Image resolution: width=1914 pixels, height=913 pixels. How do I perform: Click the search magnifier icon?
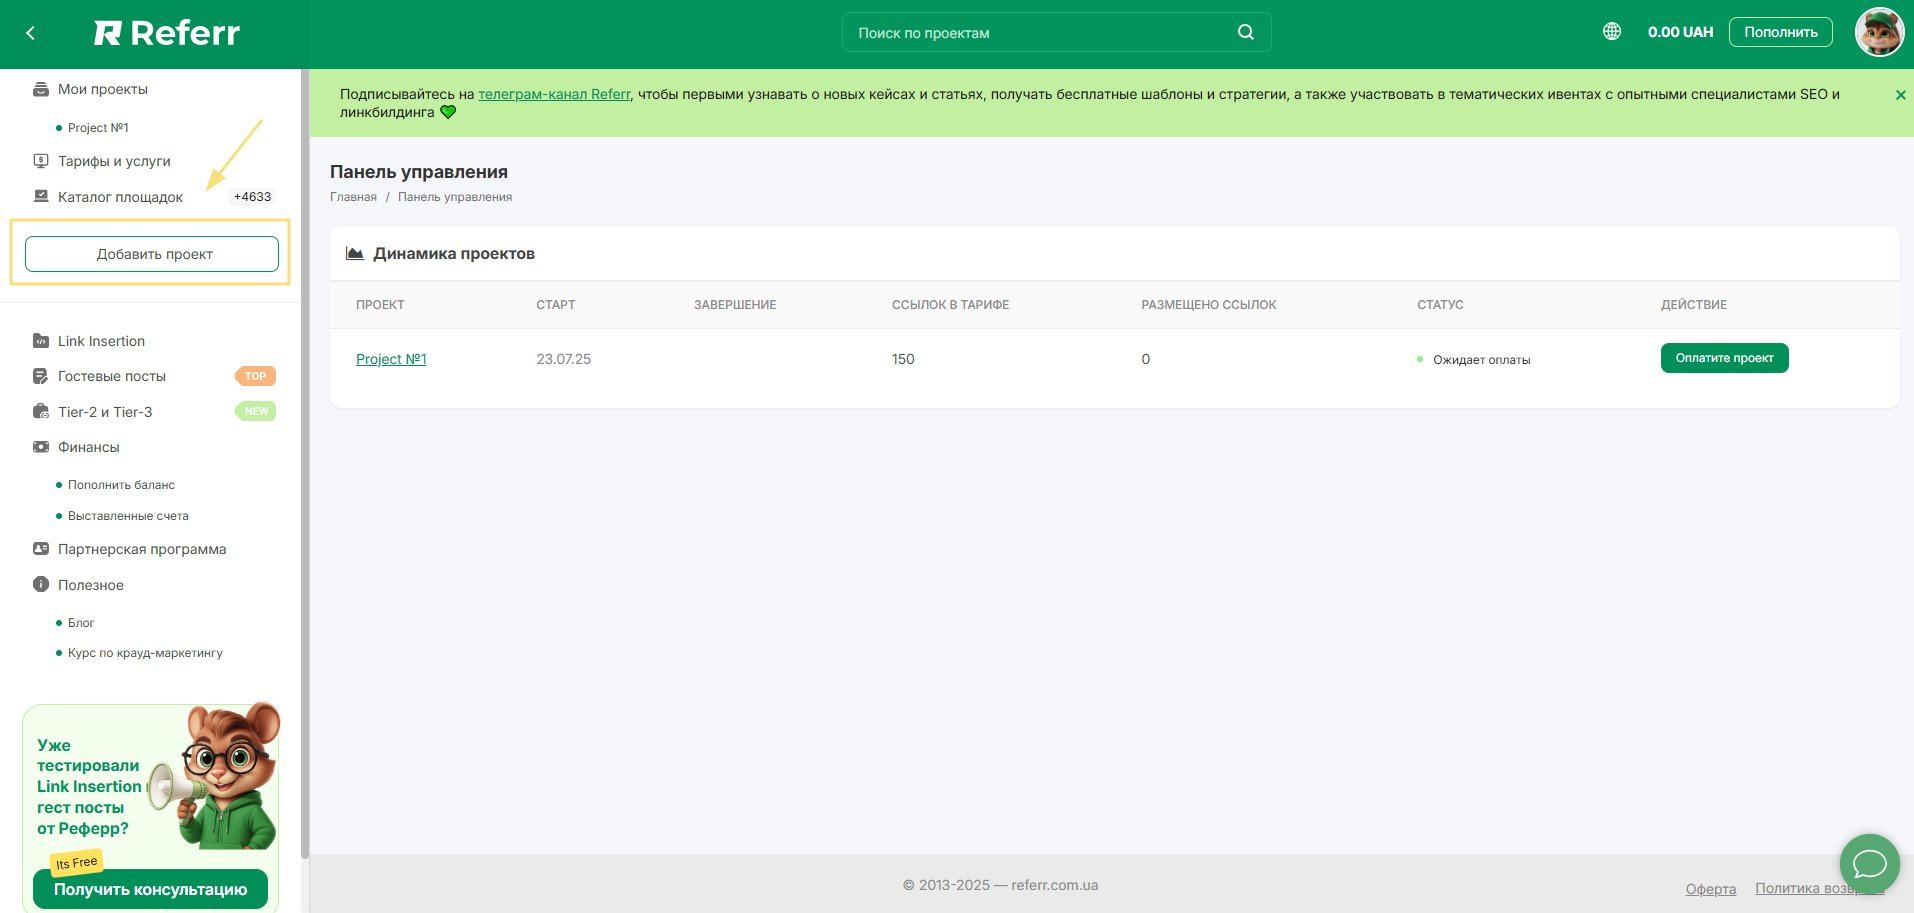click(1245, 32)
